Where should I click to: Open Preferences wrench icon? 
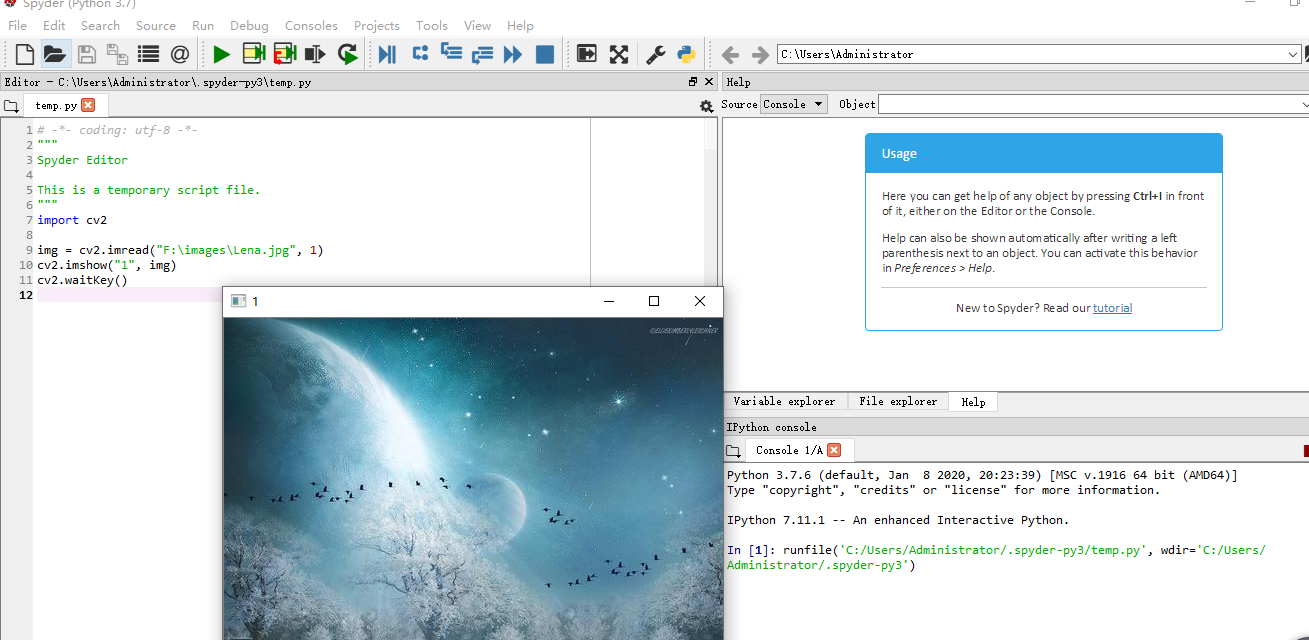coord(655,54)
